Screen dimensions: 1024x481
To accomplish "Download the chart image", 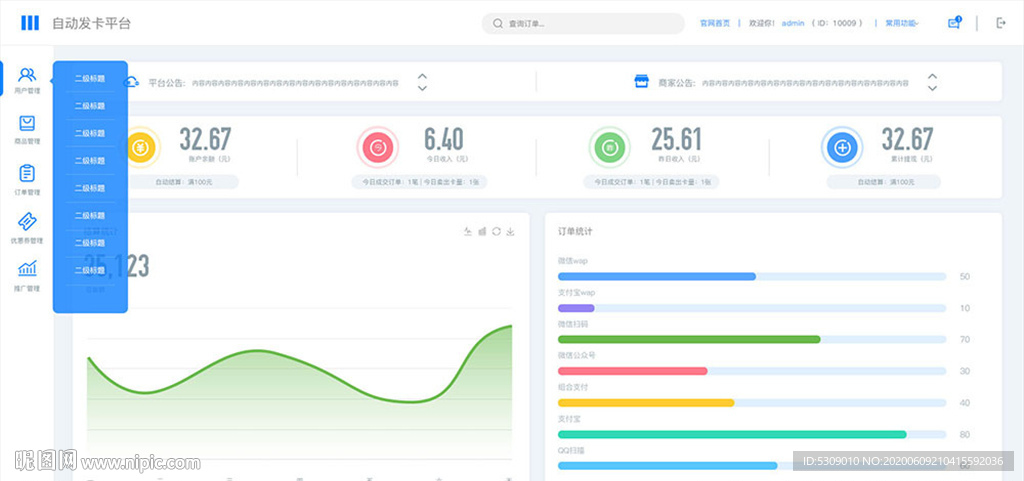I will coord(511,232).
